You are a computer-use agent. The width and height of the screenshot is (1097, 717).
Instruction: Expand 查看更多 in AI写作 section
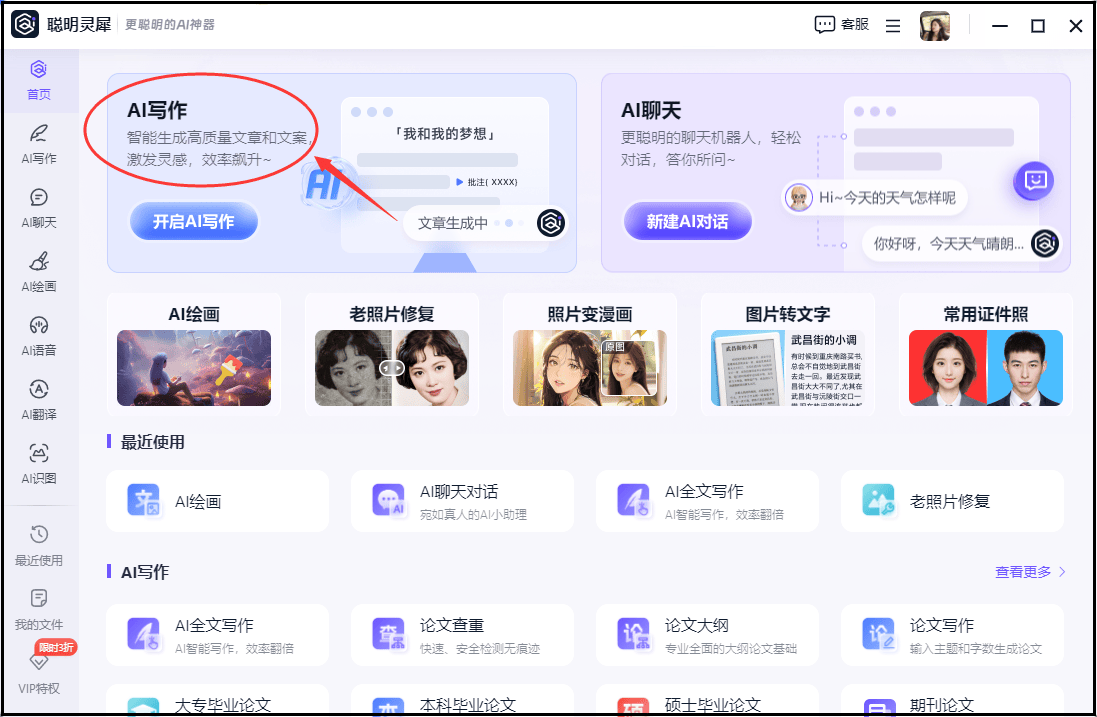point(1030,572)
